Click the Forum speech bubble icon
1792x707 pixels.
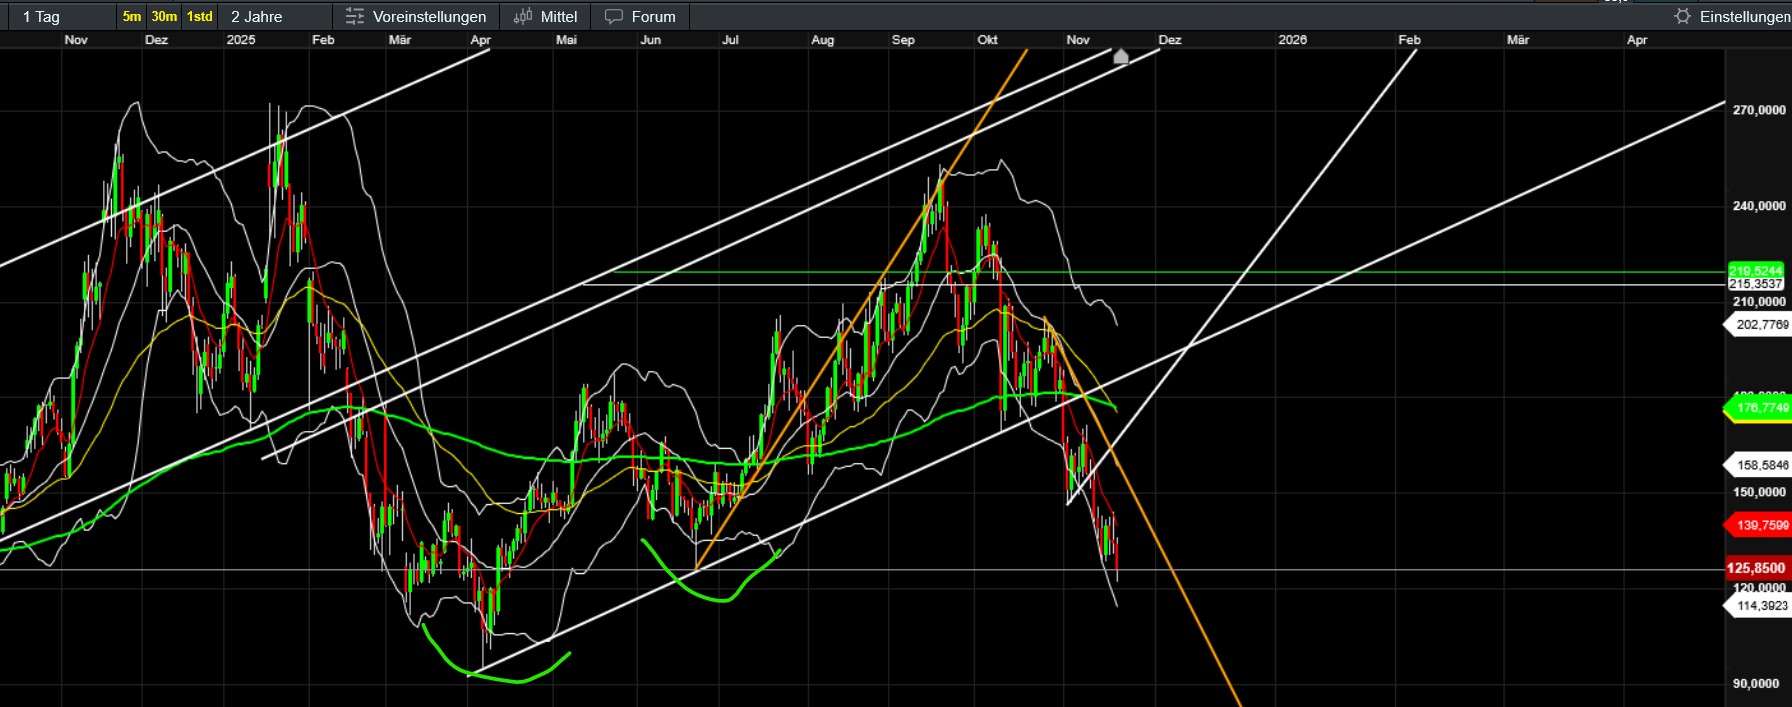(614, 17)
